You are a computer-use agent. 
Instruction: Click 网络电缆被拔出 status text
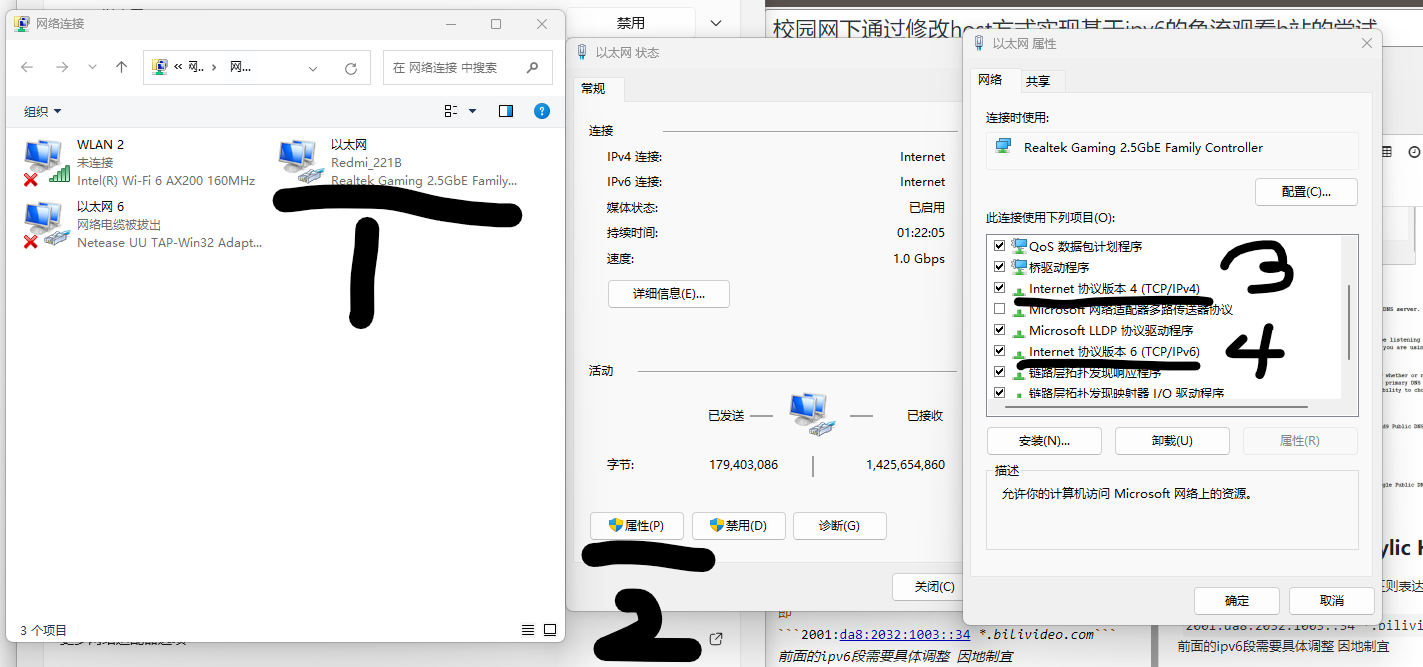point(119,225)
